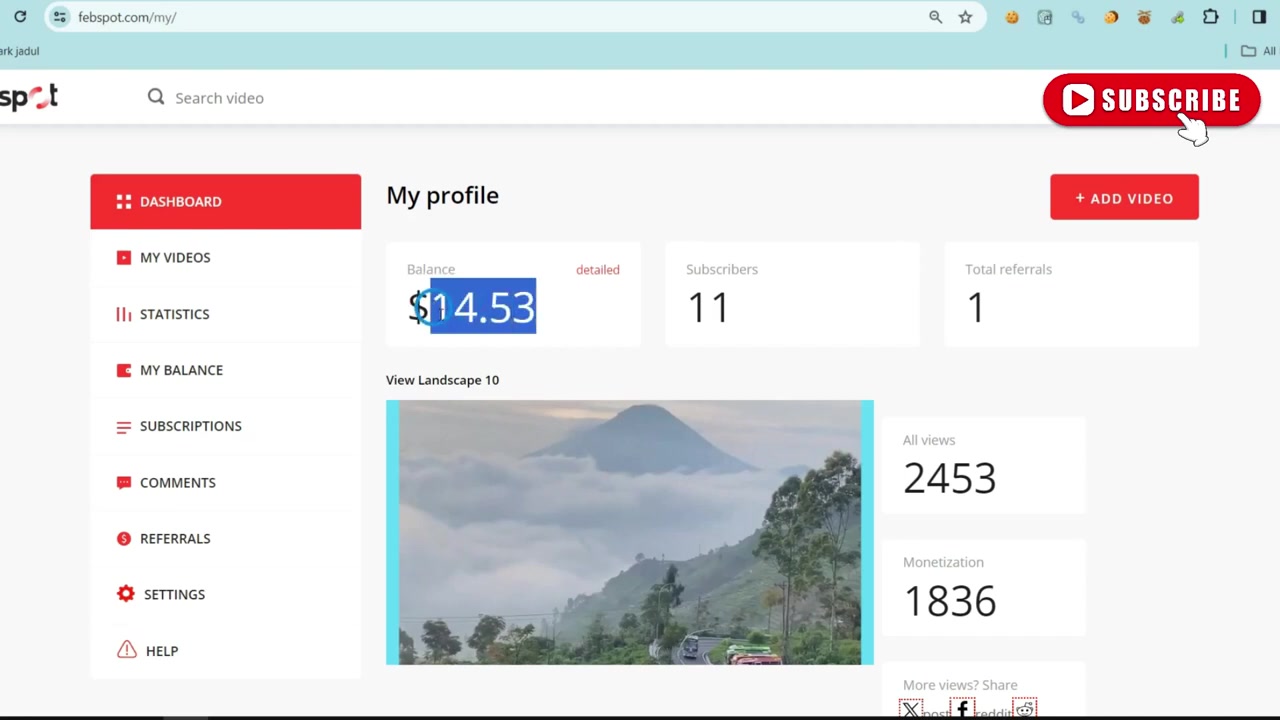
Task: Open the Extensions puzzle icon
Action: click(x=1210, y=17)
